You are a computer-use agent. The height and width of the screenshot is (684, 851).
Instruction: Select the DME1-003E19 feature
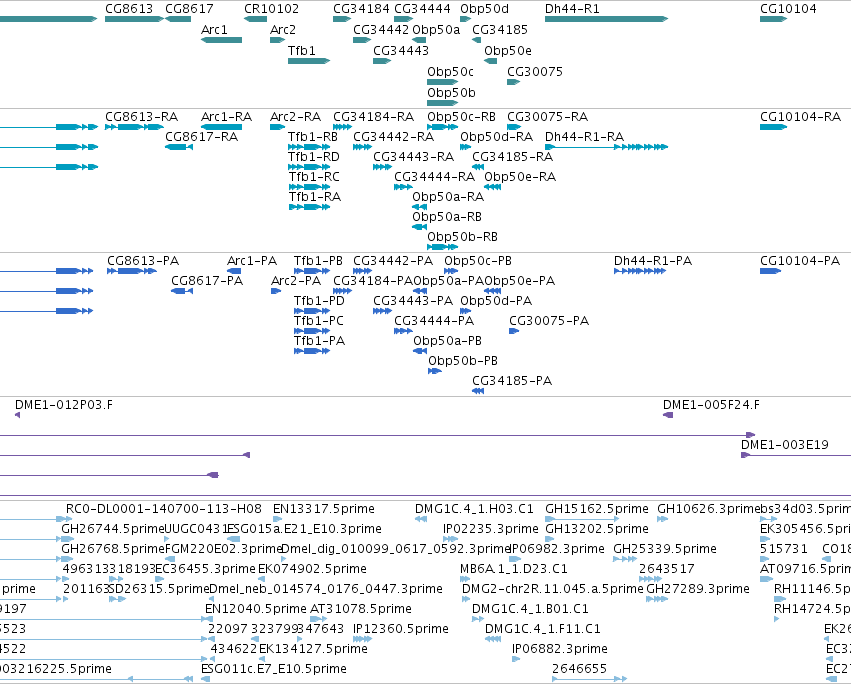click(x=796, y=455)
